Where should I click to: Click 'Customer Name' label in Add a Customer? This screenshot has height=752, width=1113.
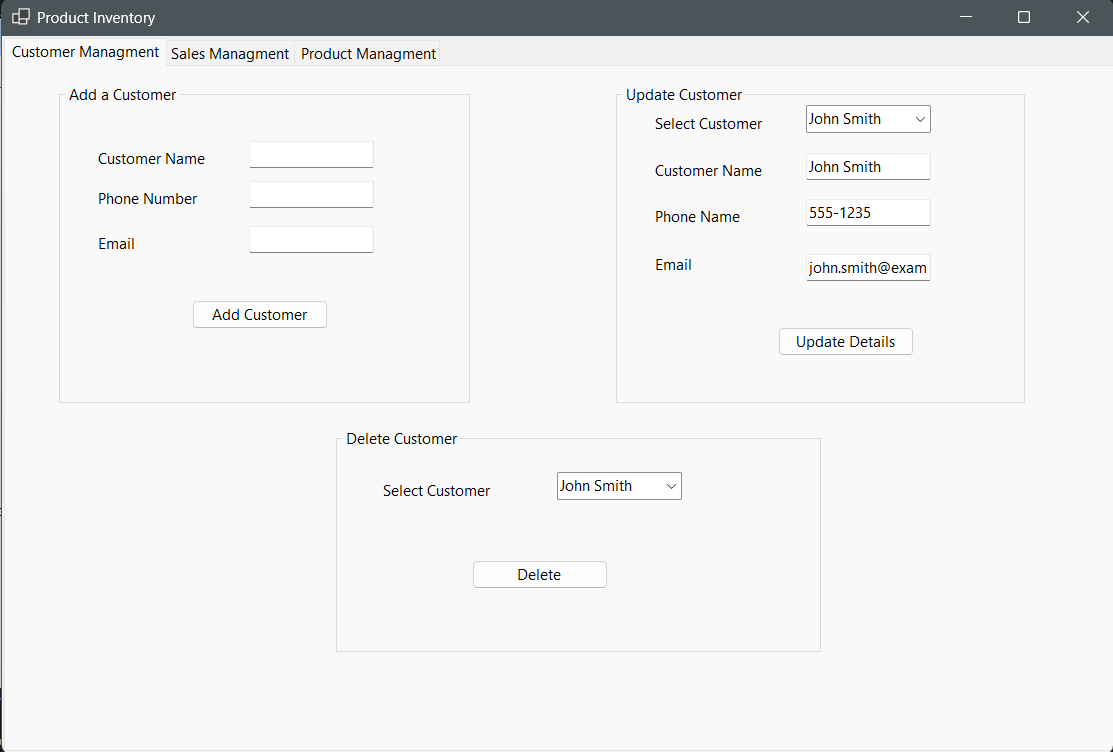tap(151, 159)
